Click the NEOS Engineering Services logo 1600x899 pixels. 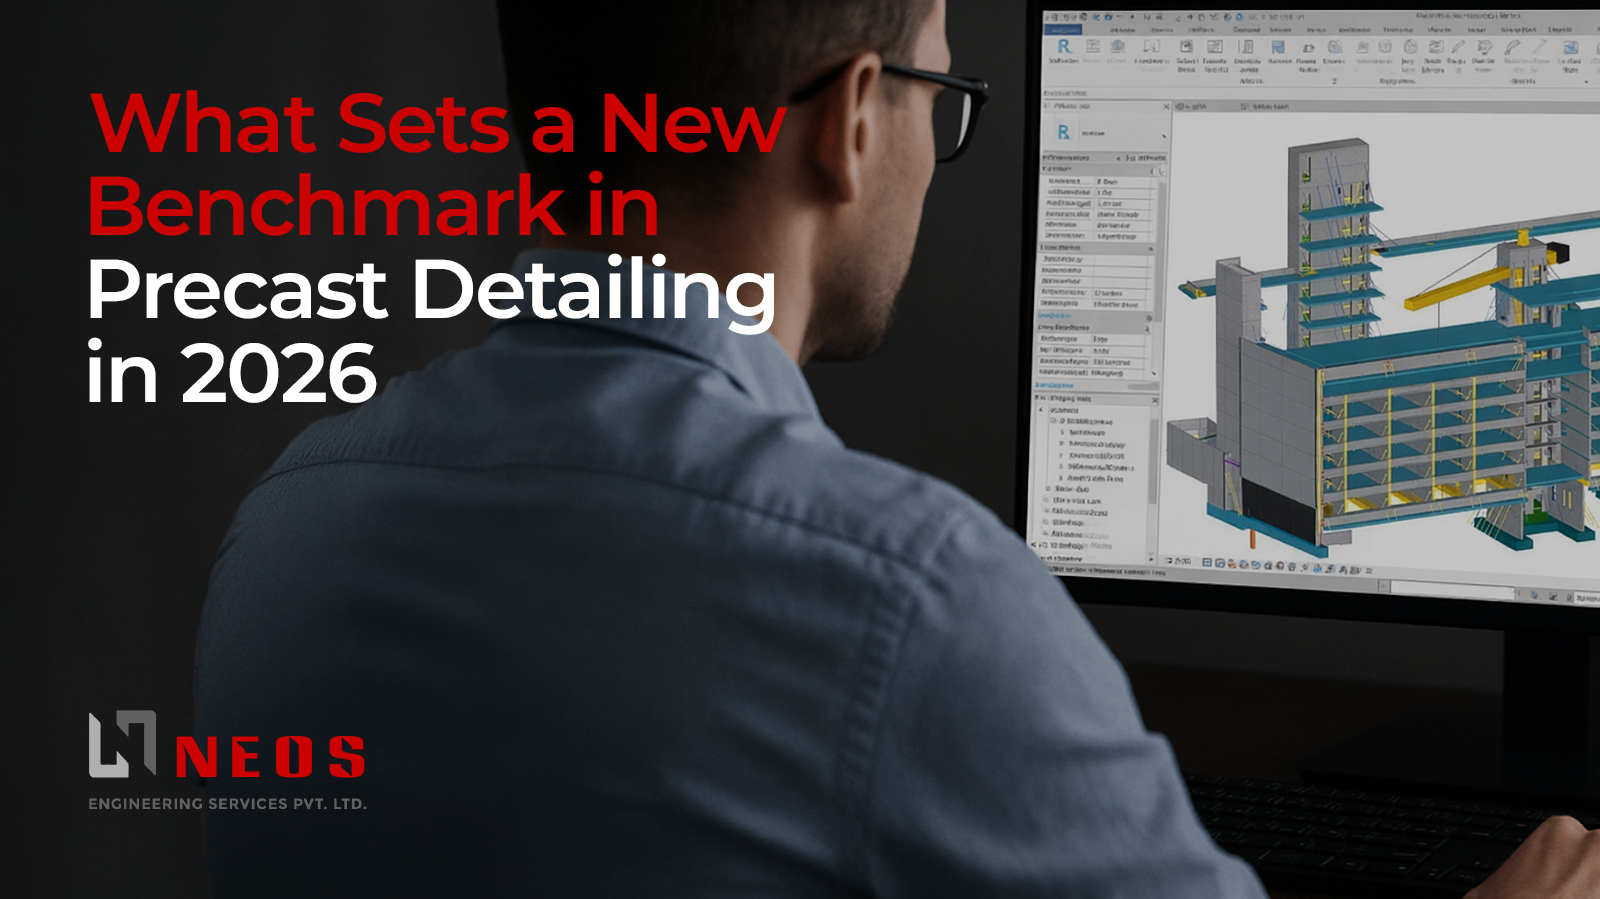227,760
